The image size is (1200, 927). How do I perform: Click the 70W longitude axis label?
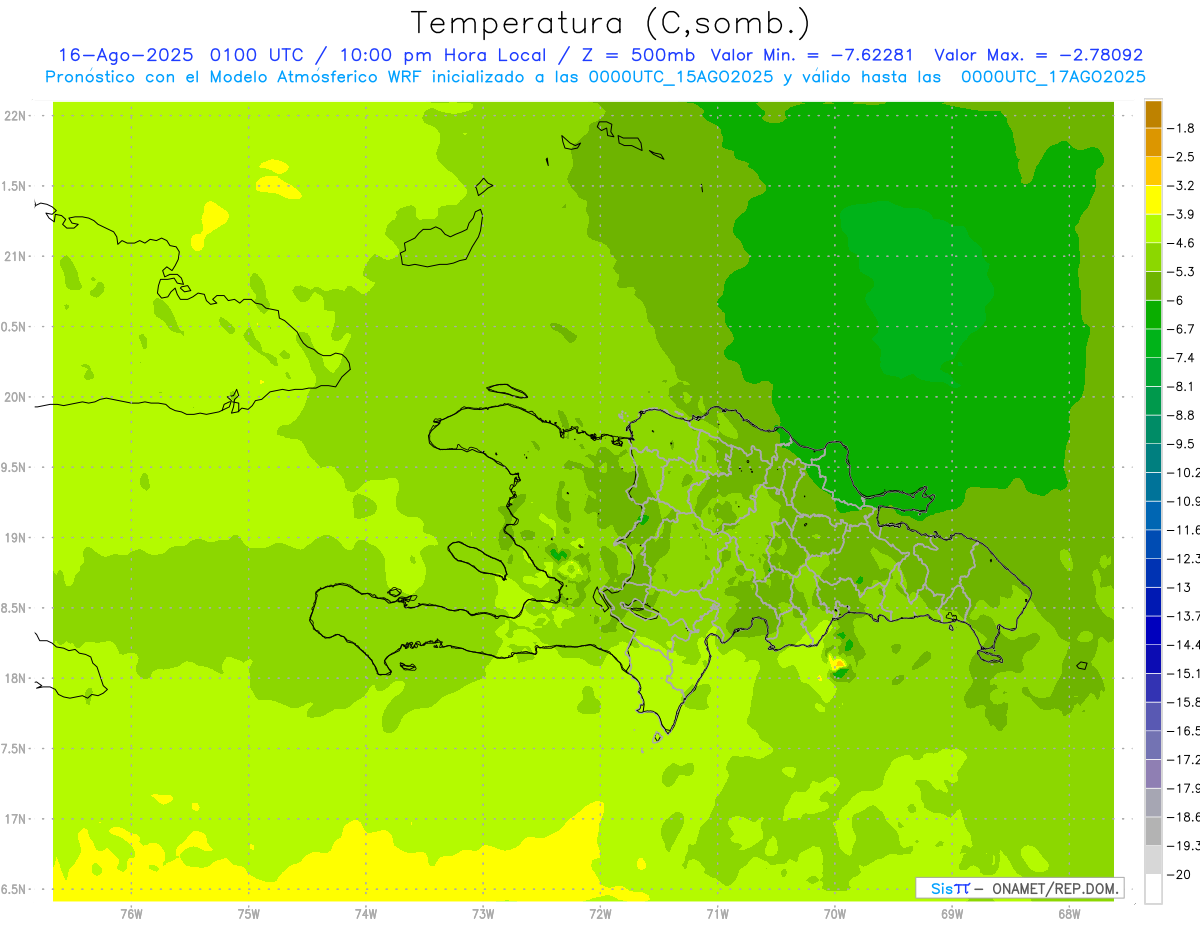click(x=835, y=913)
